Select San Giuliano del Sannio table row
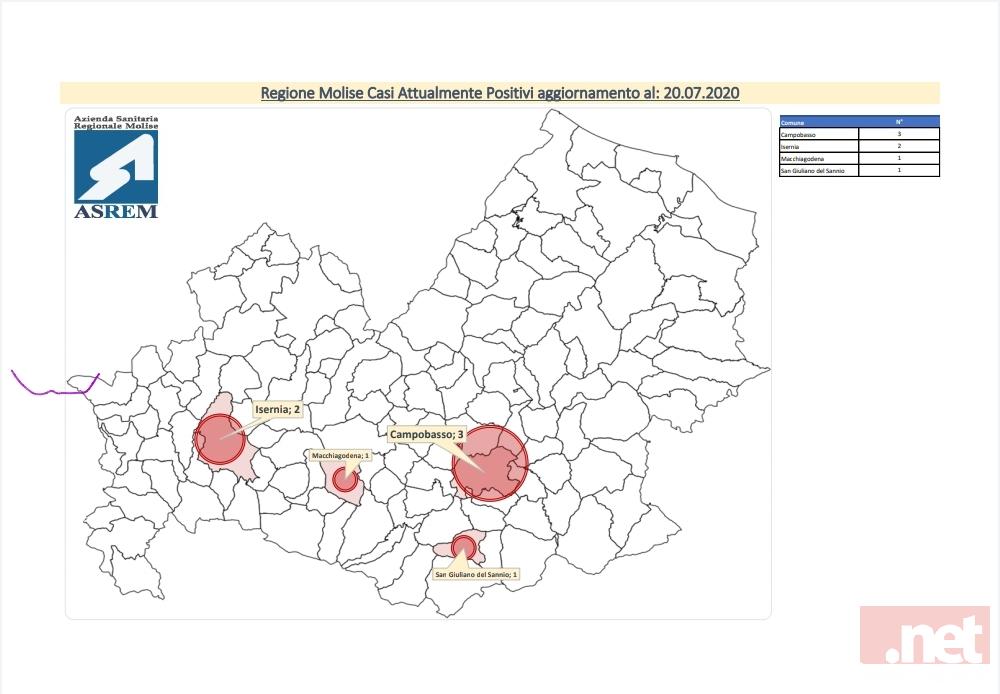 818,171
